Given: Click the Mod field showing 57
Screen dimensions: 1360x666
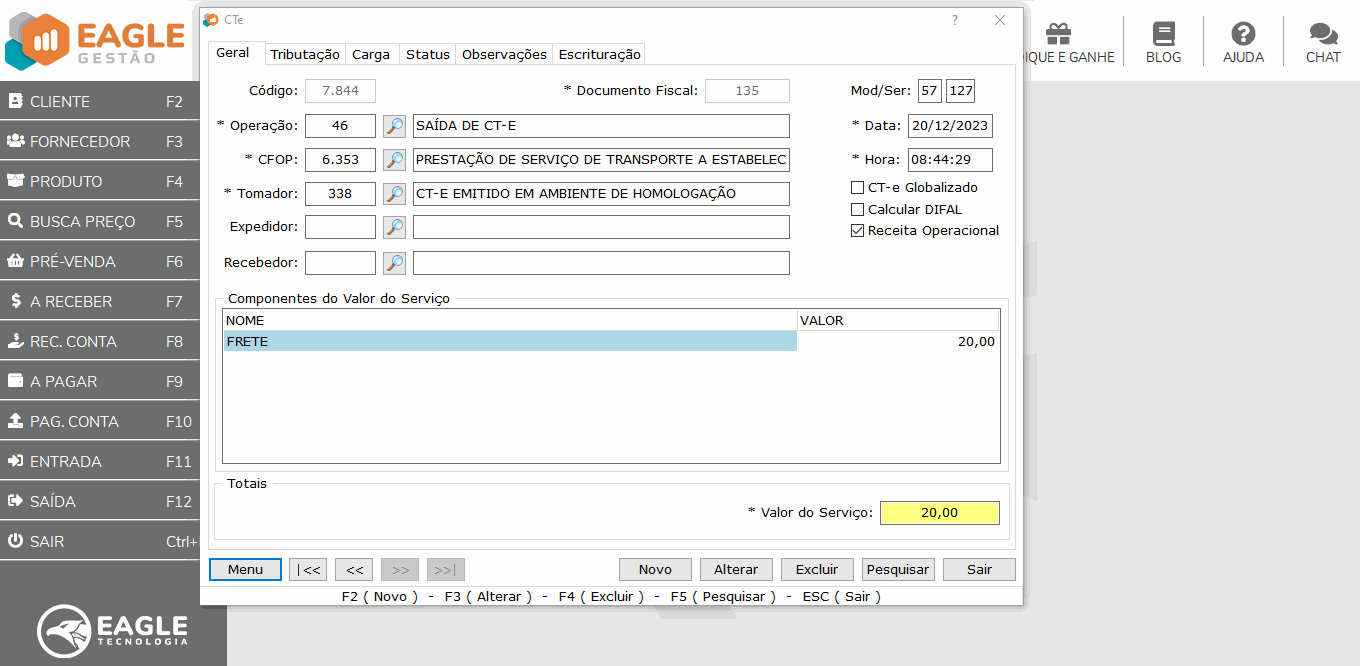Looking at the screenshot, I should (x=930, y=91).
